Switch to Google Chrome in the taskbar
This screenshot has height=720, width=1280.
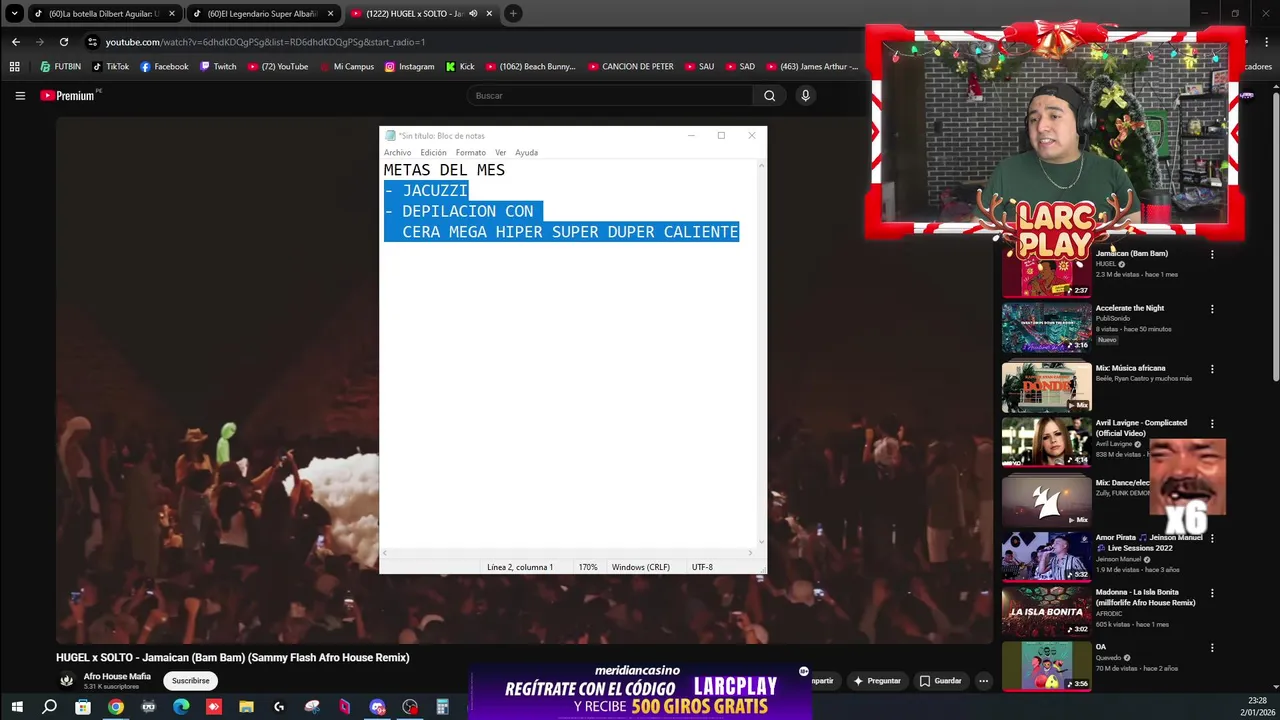click(x=116, y=707)
